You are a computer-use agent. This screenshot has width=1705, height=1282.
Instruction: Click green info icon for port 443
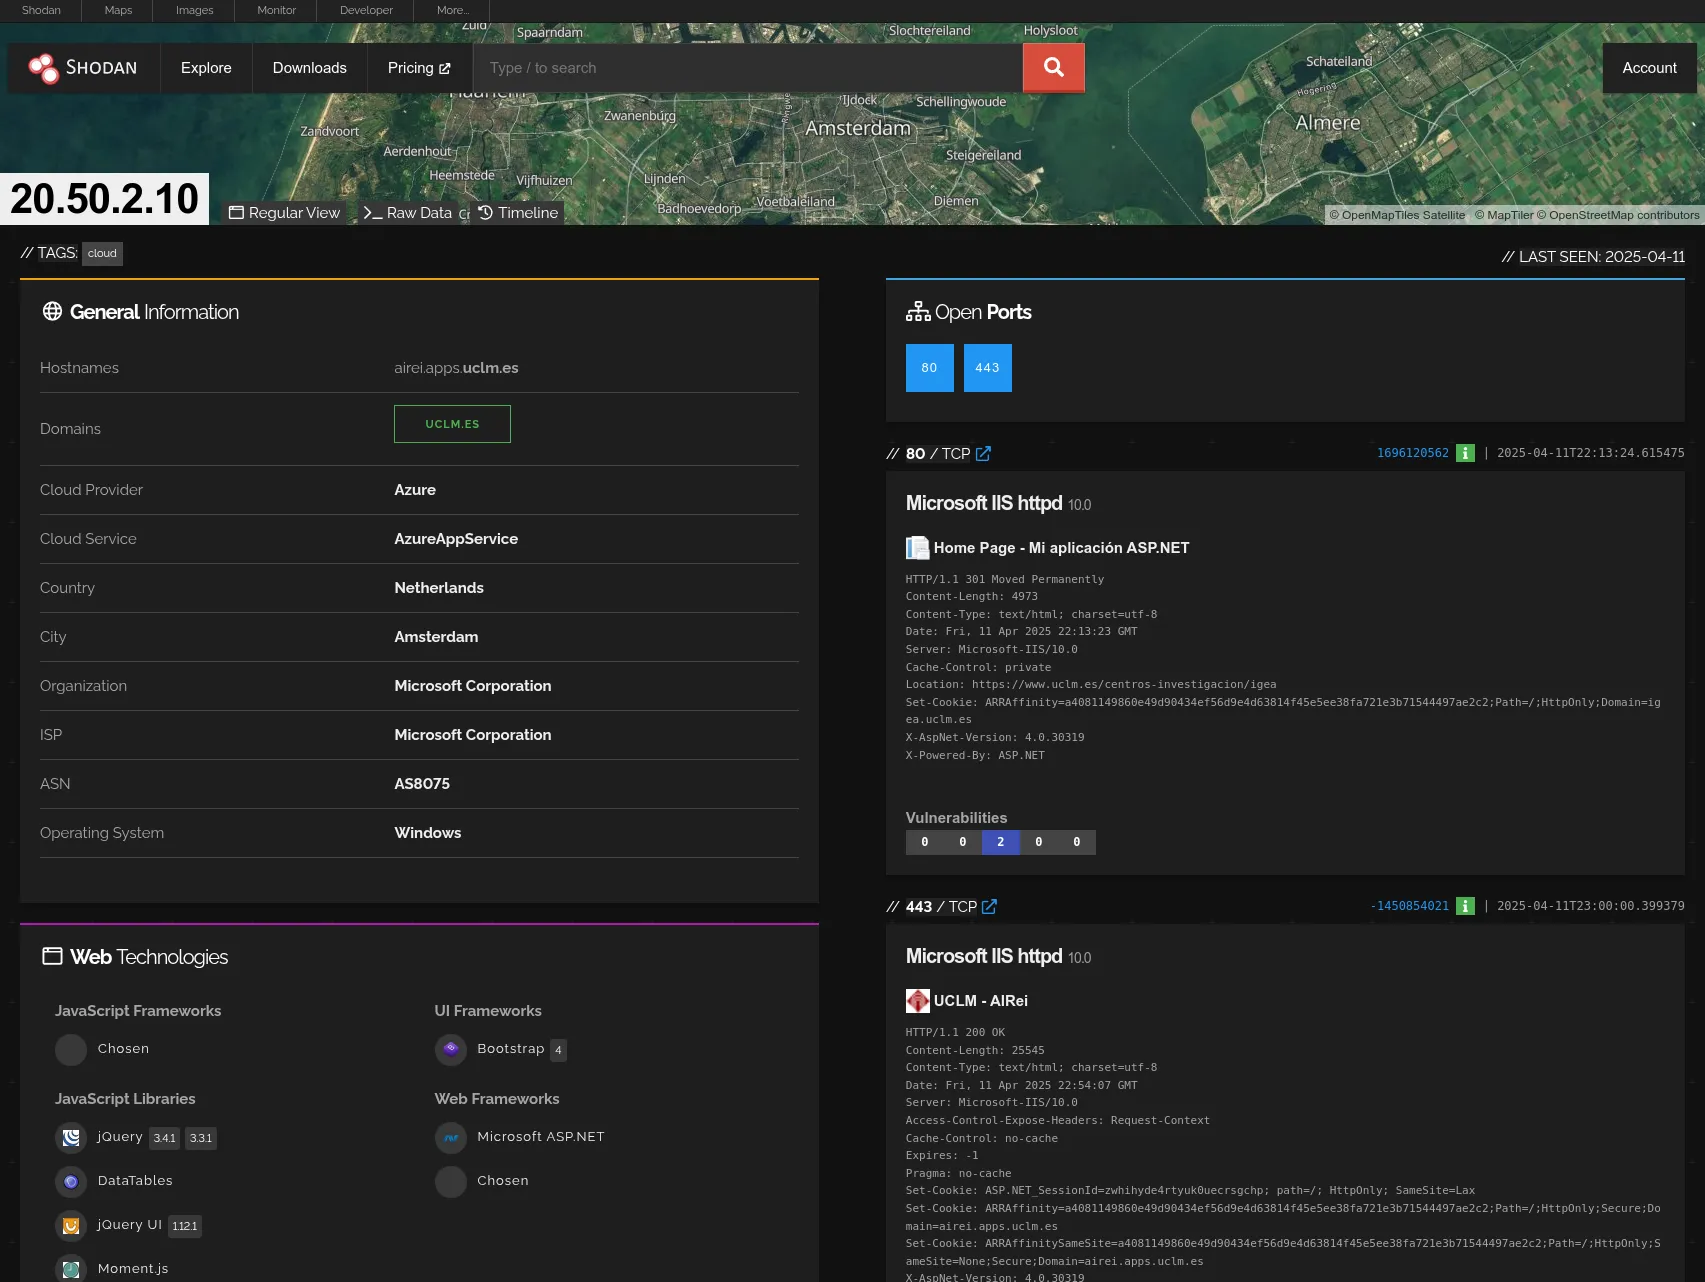[x=1465, y=906]
